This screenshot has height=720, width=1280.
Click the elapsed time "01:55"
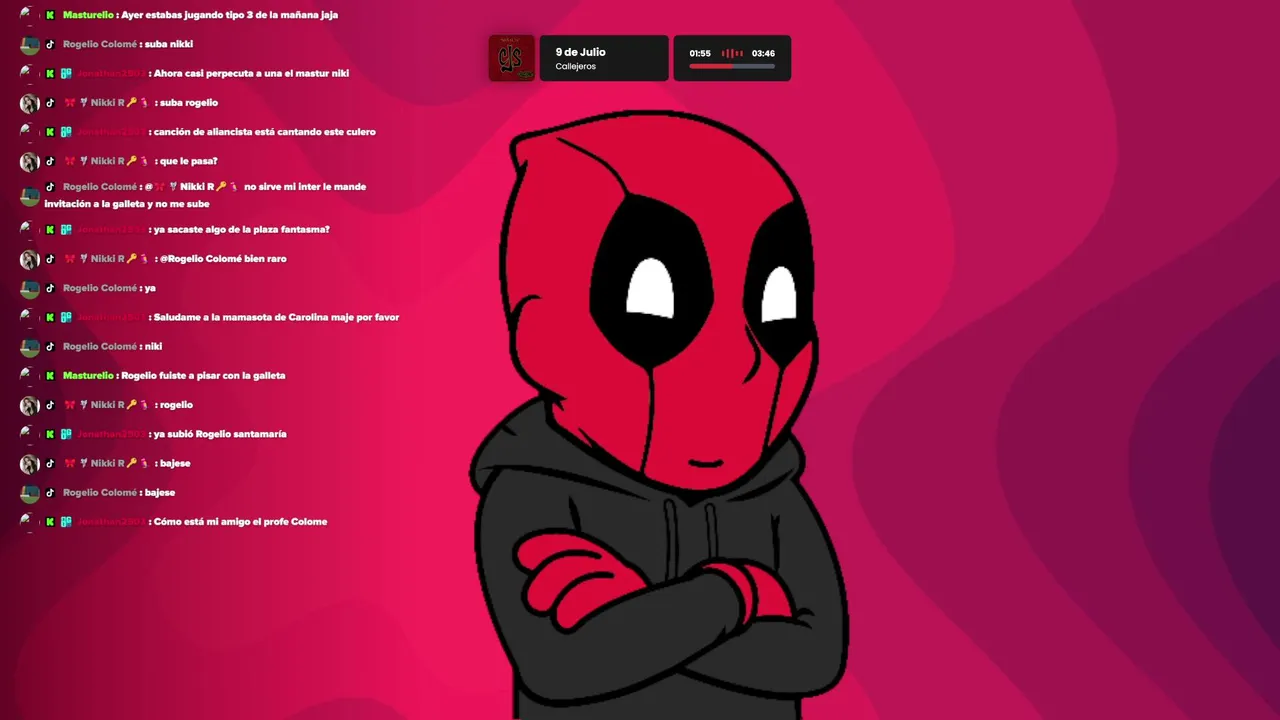(700, 53)
